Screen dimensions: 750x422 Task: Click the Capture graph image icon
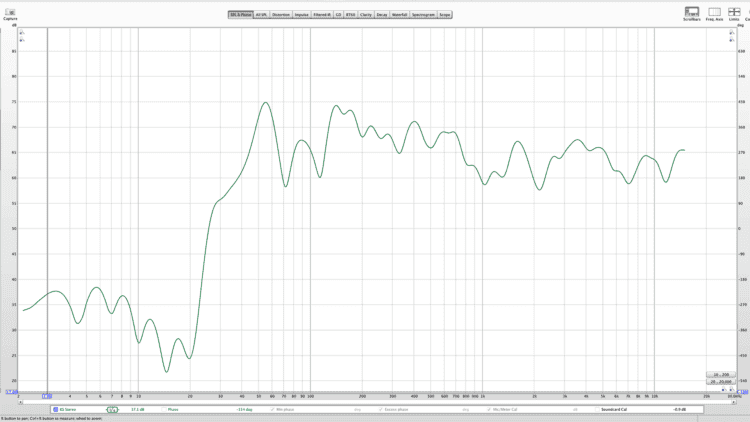[10, 12]
